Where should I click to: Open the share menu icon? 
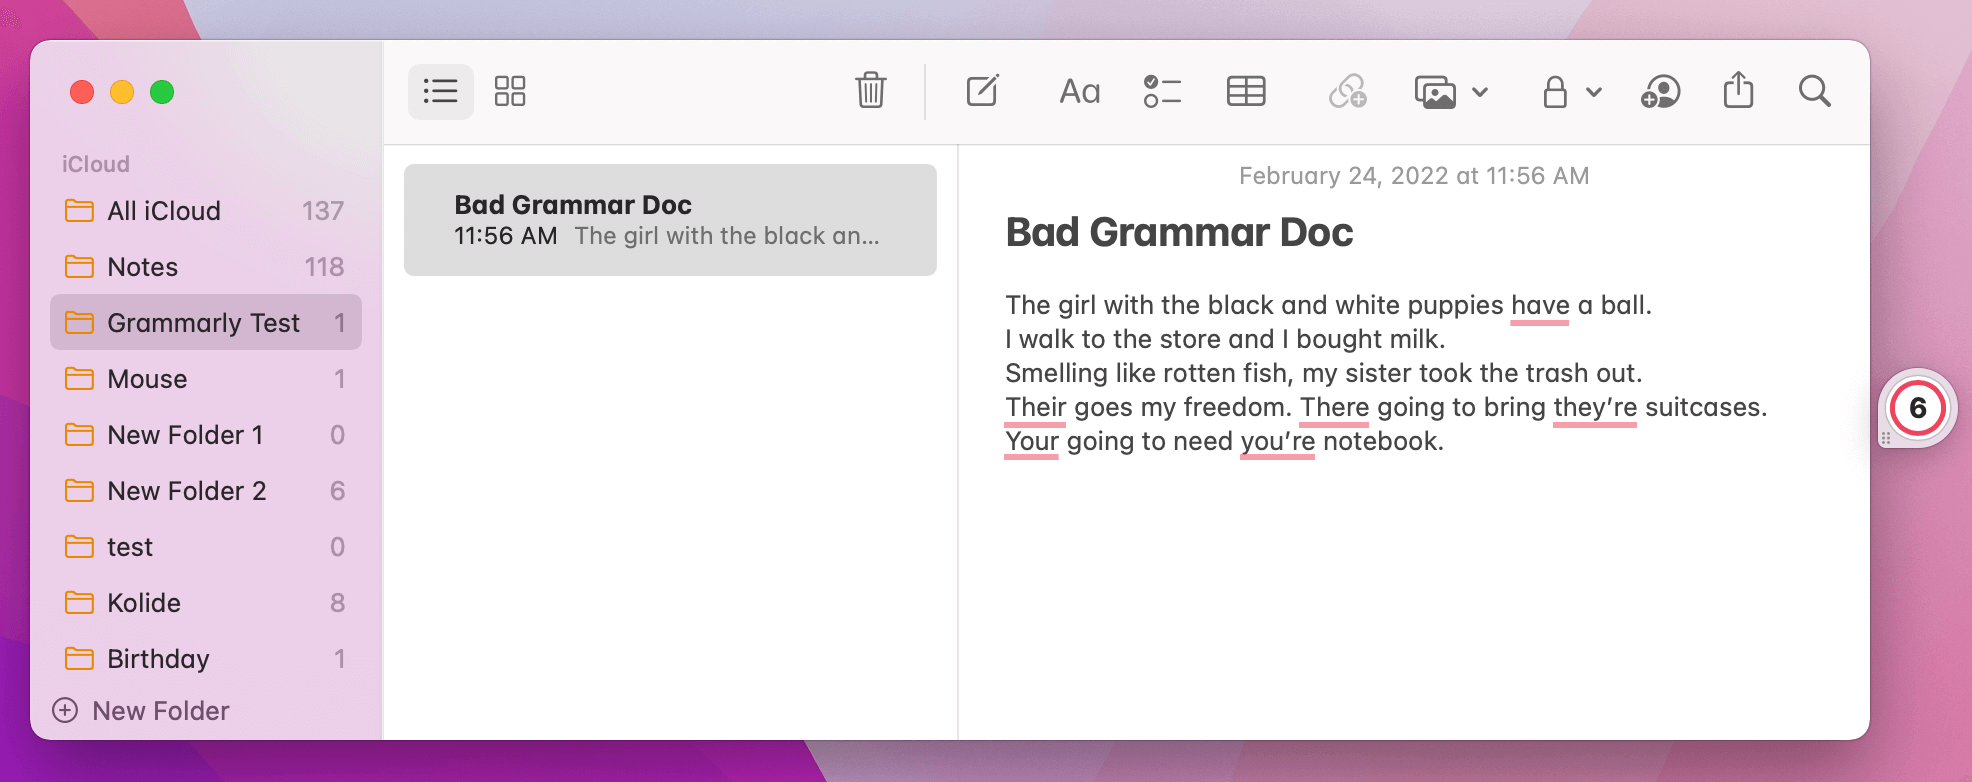tap(1739, 90)
